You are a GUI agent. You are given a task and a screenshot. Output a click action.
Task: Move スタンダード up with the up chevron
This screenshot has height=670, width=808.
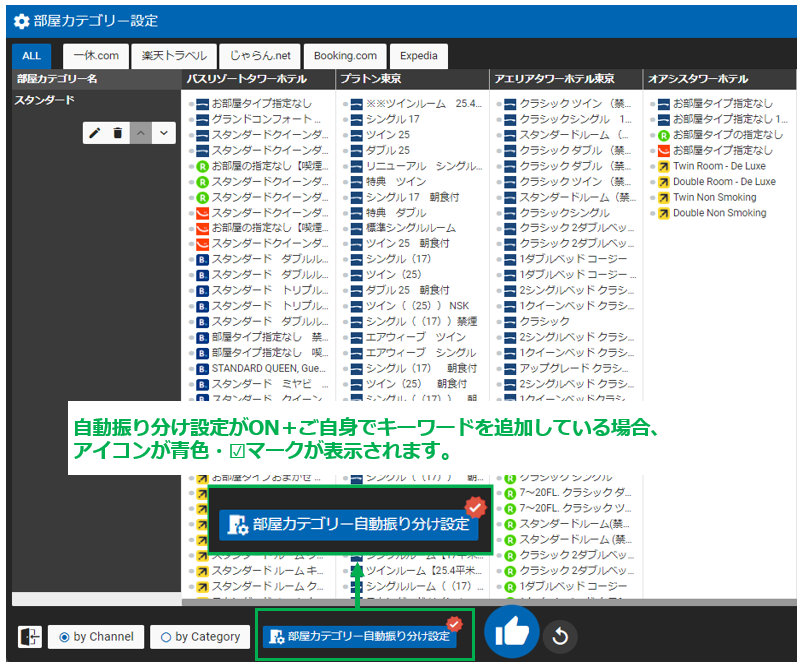pos(141,132)
